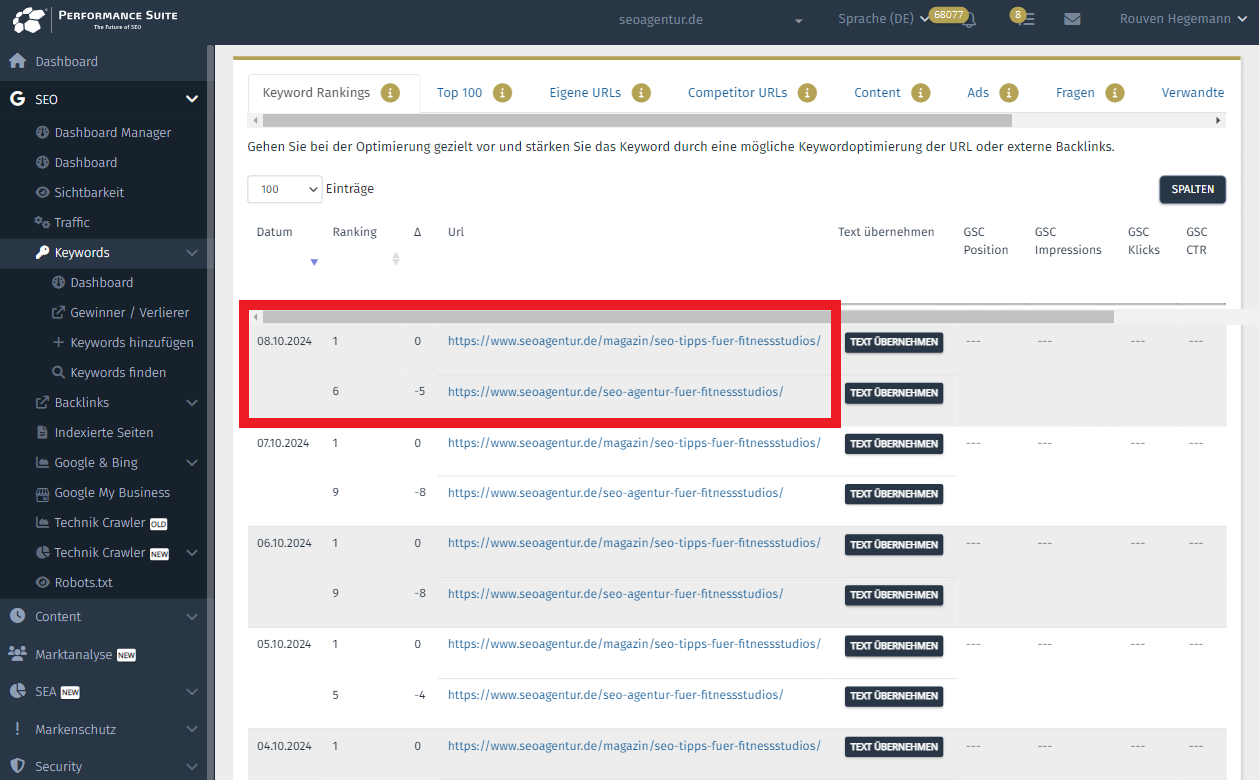
Task: Open the mail envelope icon
Action: [1072, 19]
